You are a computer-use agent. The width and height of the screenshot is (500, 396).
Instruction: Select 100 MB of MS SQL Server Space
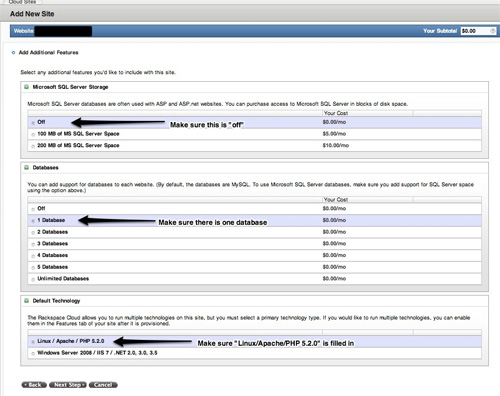pyautogui.click(x=33, y=134)
